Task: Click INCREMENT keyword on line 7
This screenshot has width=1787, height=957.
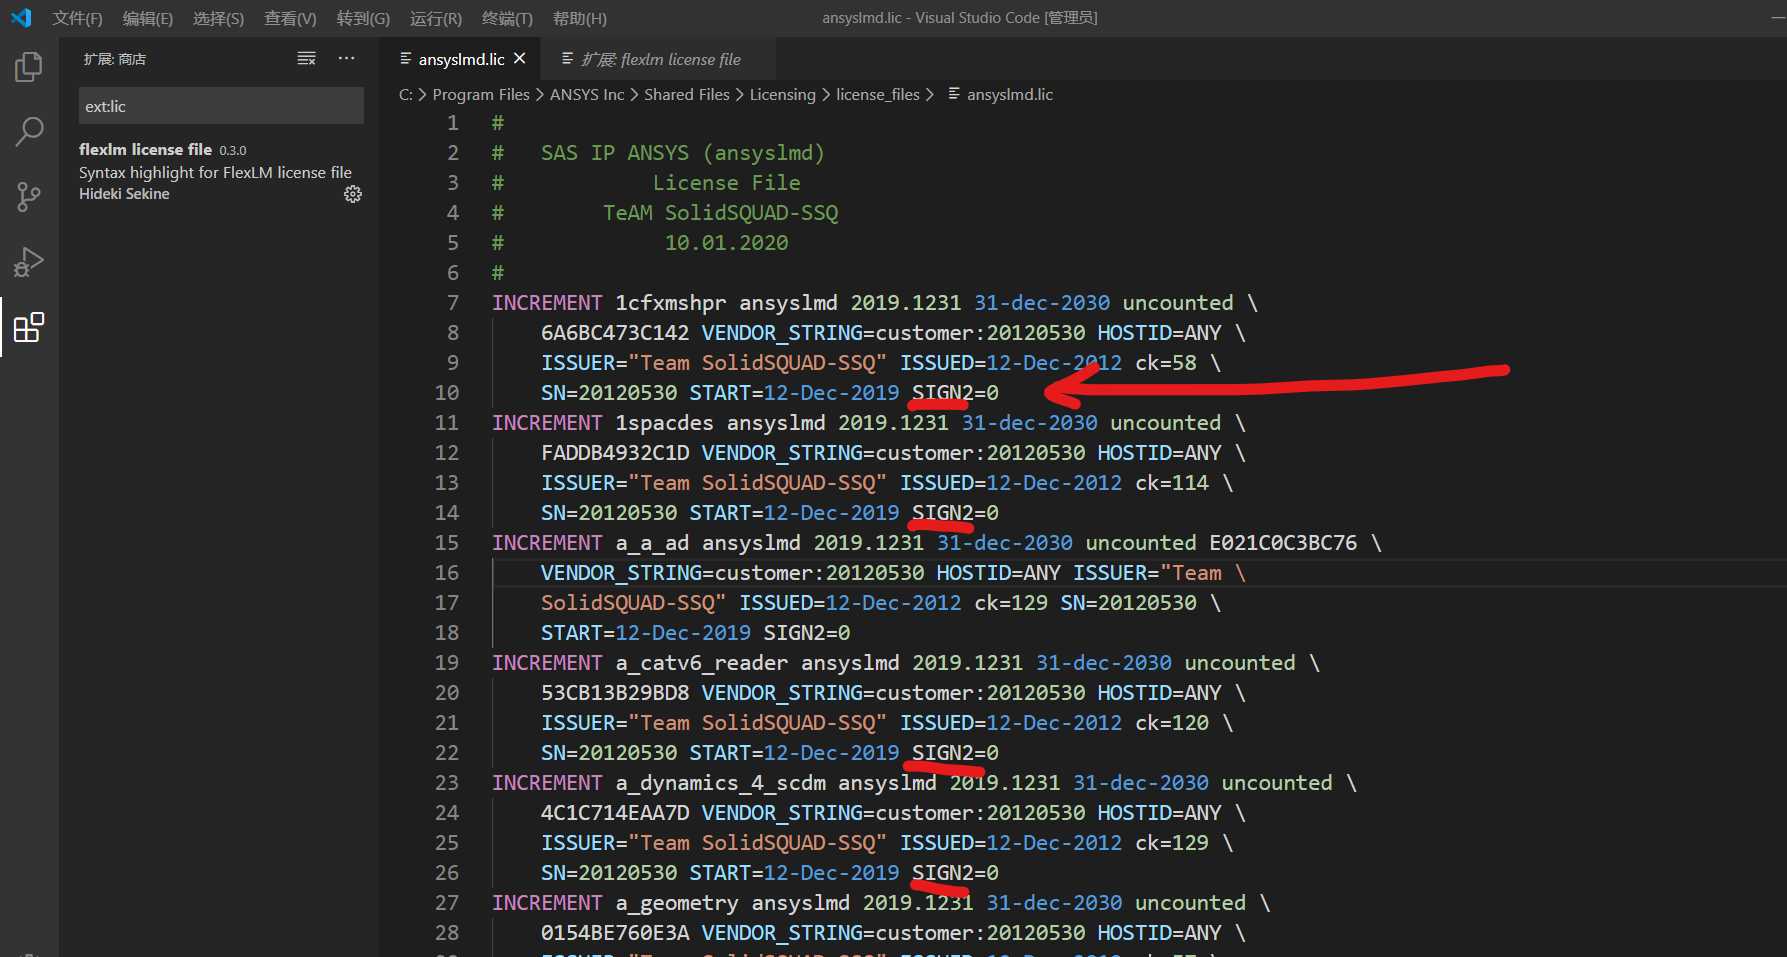Action: click(547, 303)
